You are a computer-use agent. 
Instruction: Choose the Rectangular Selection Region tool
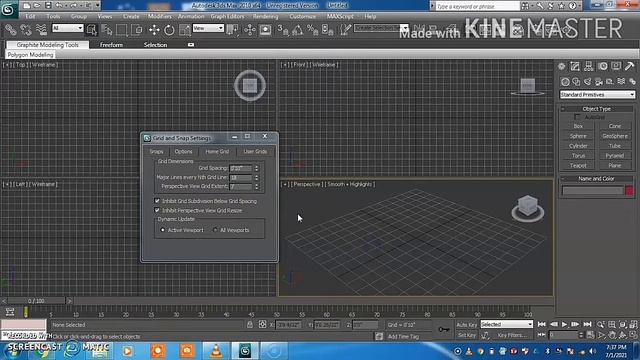coord(122,29)
